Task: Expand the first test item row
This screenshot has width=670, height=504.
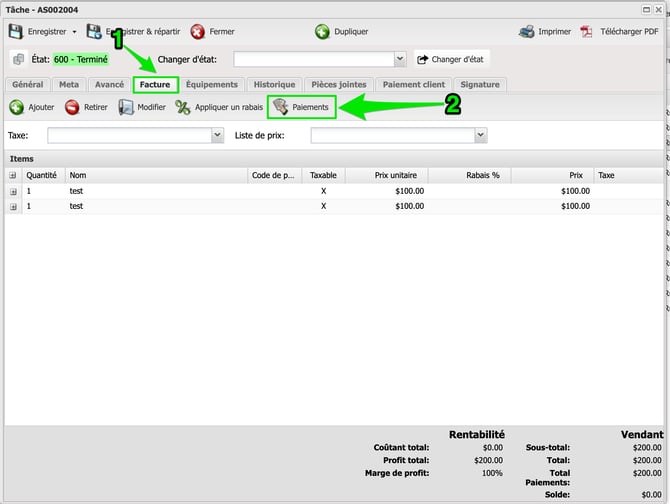Action: tap(13, 190)
